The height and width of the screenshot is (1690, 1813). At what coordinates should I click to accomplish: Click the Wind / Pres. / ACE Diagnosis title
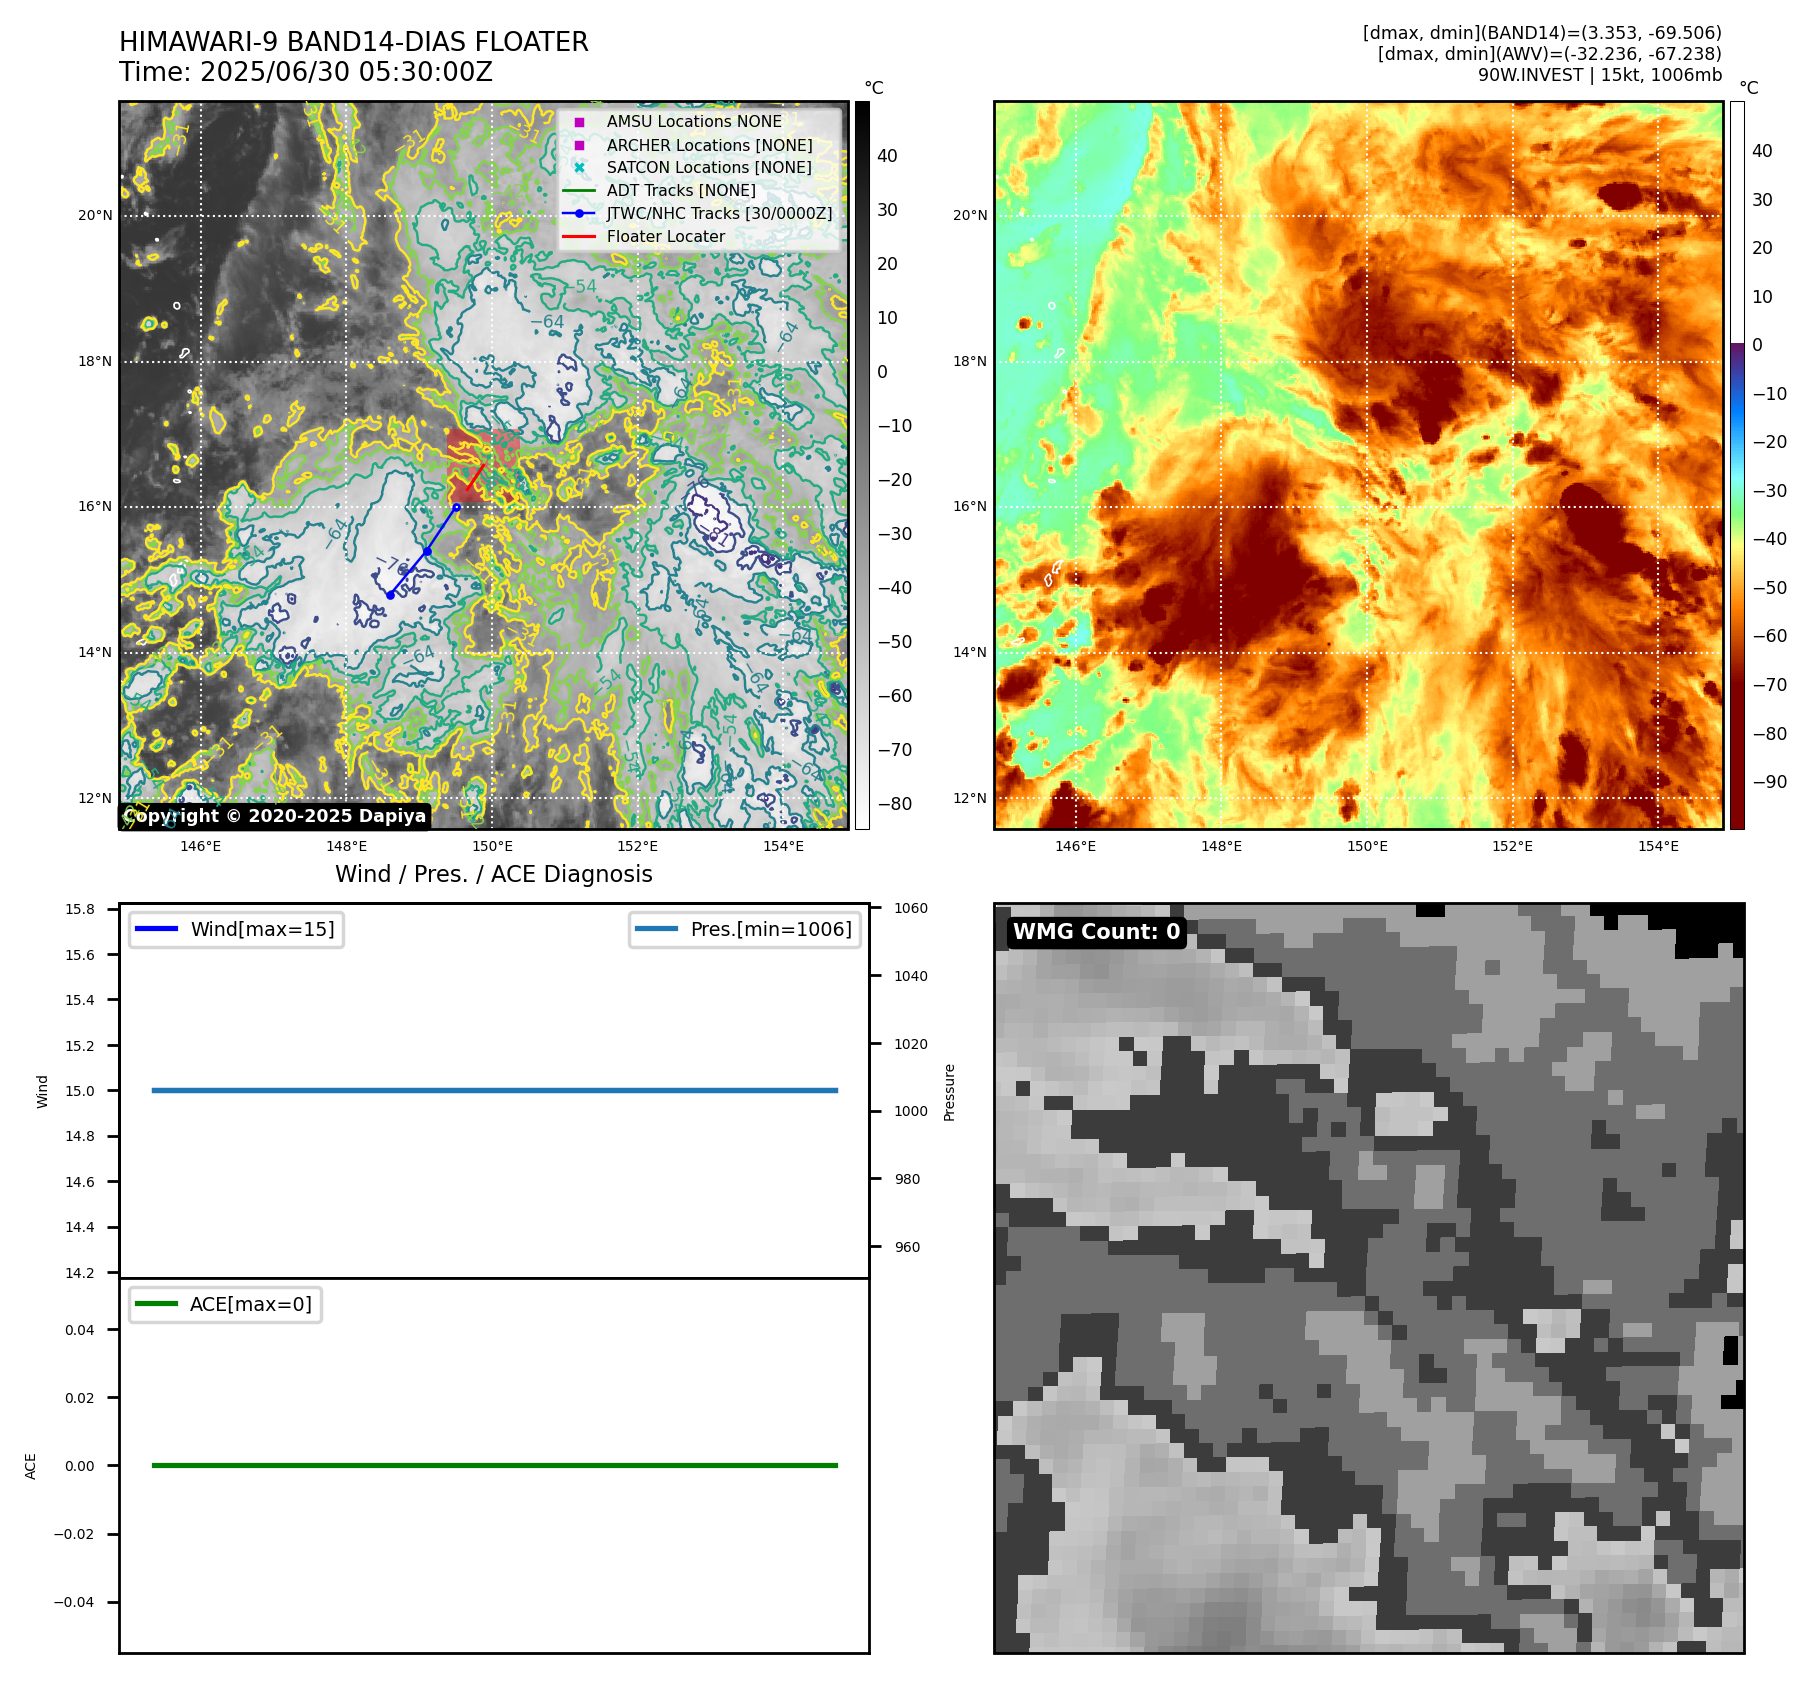494,874
